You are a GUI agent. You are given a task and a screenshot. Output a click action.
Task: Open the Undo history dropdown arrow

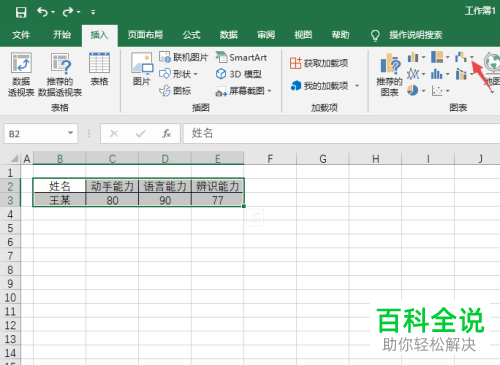point(53,12)
